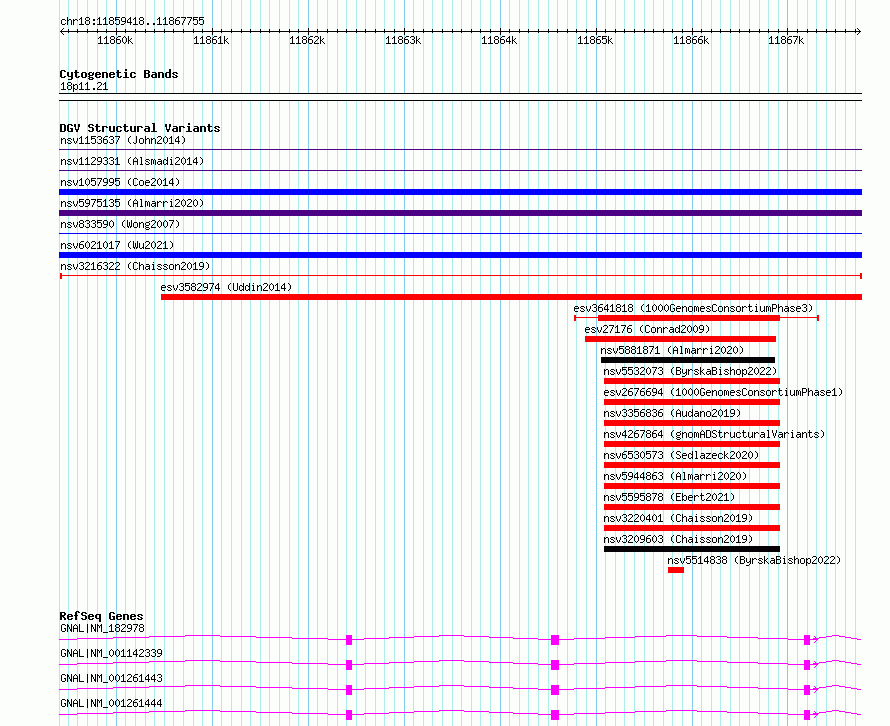Click nsv3216322 (Chaisson2019) variant label
Viewport: 890px width, 726px height.
tap(135, 266)
